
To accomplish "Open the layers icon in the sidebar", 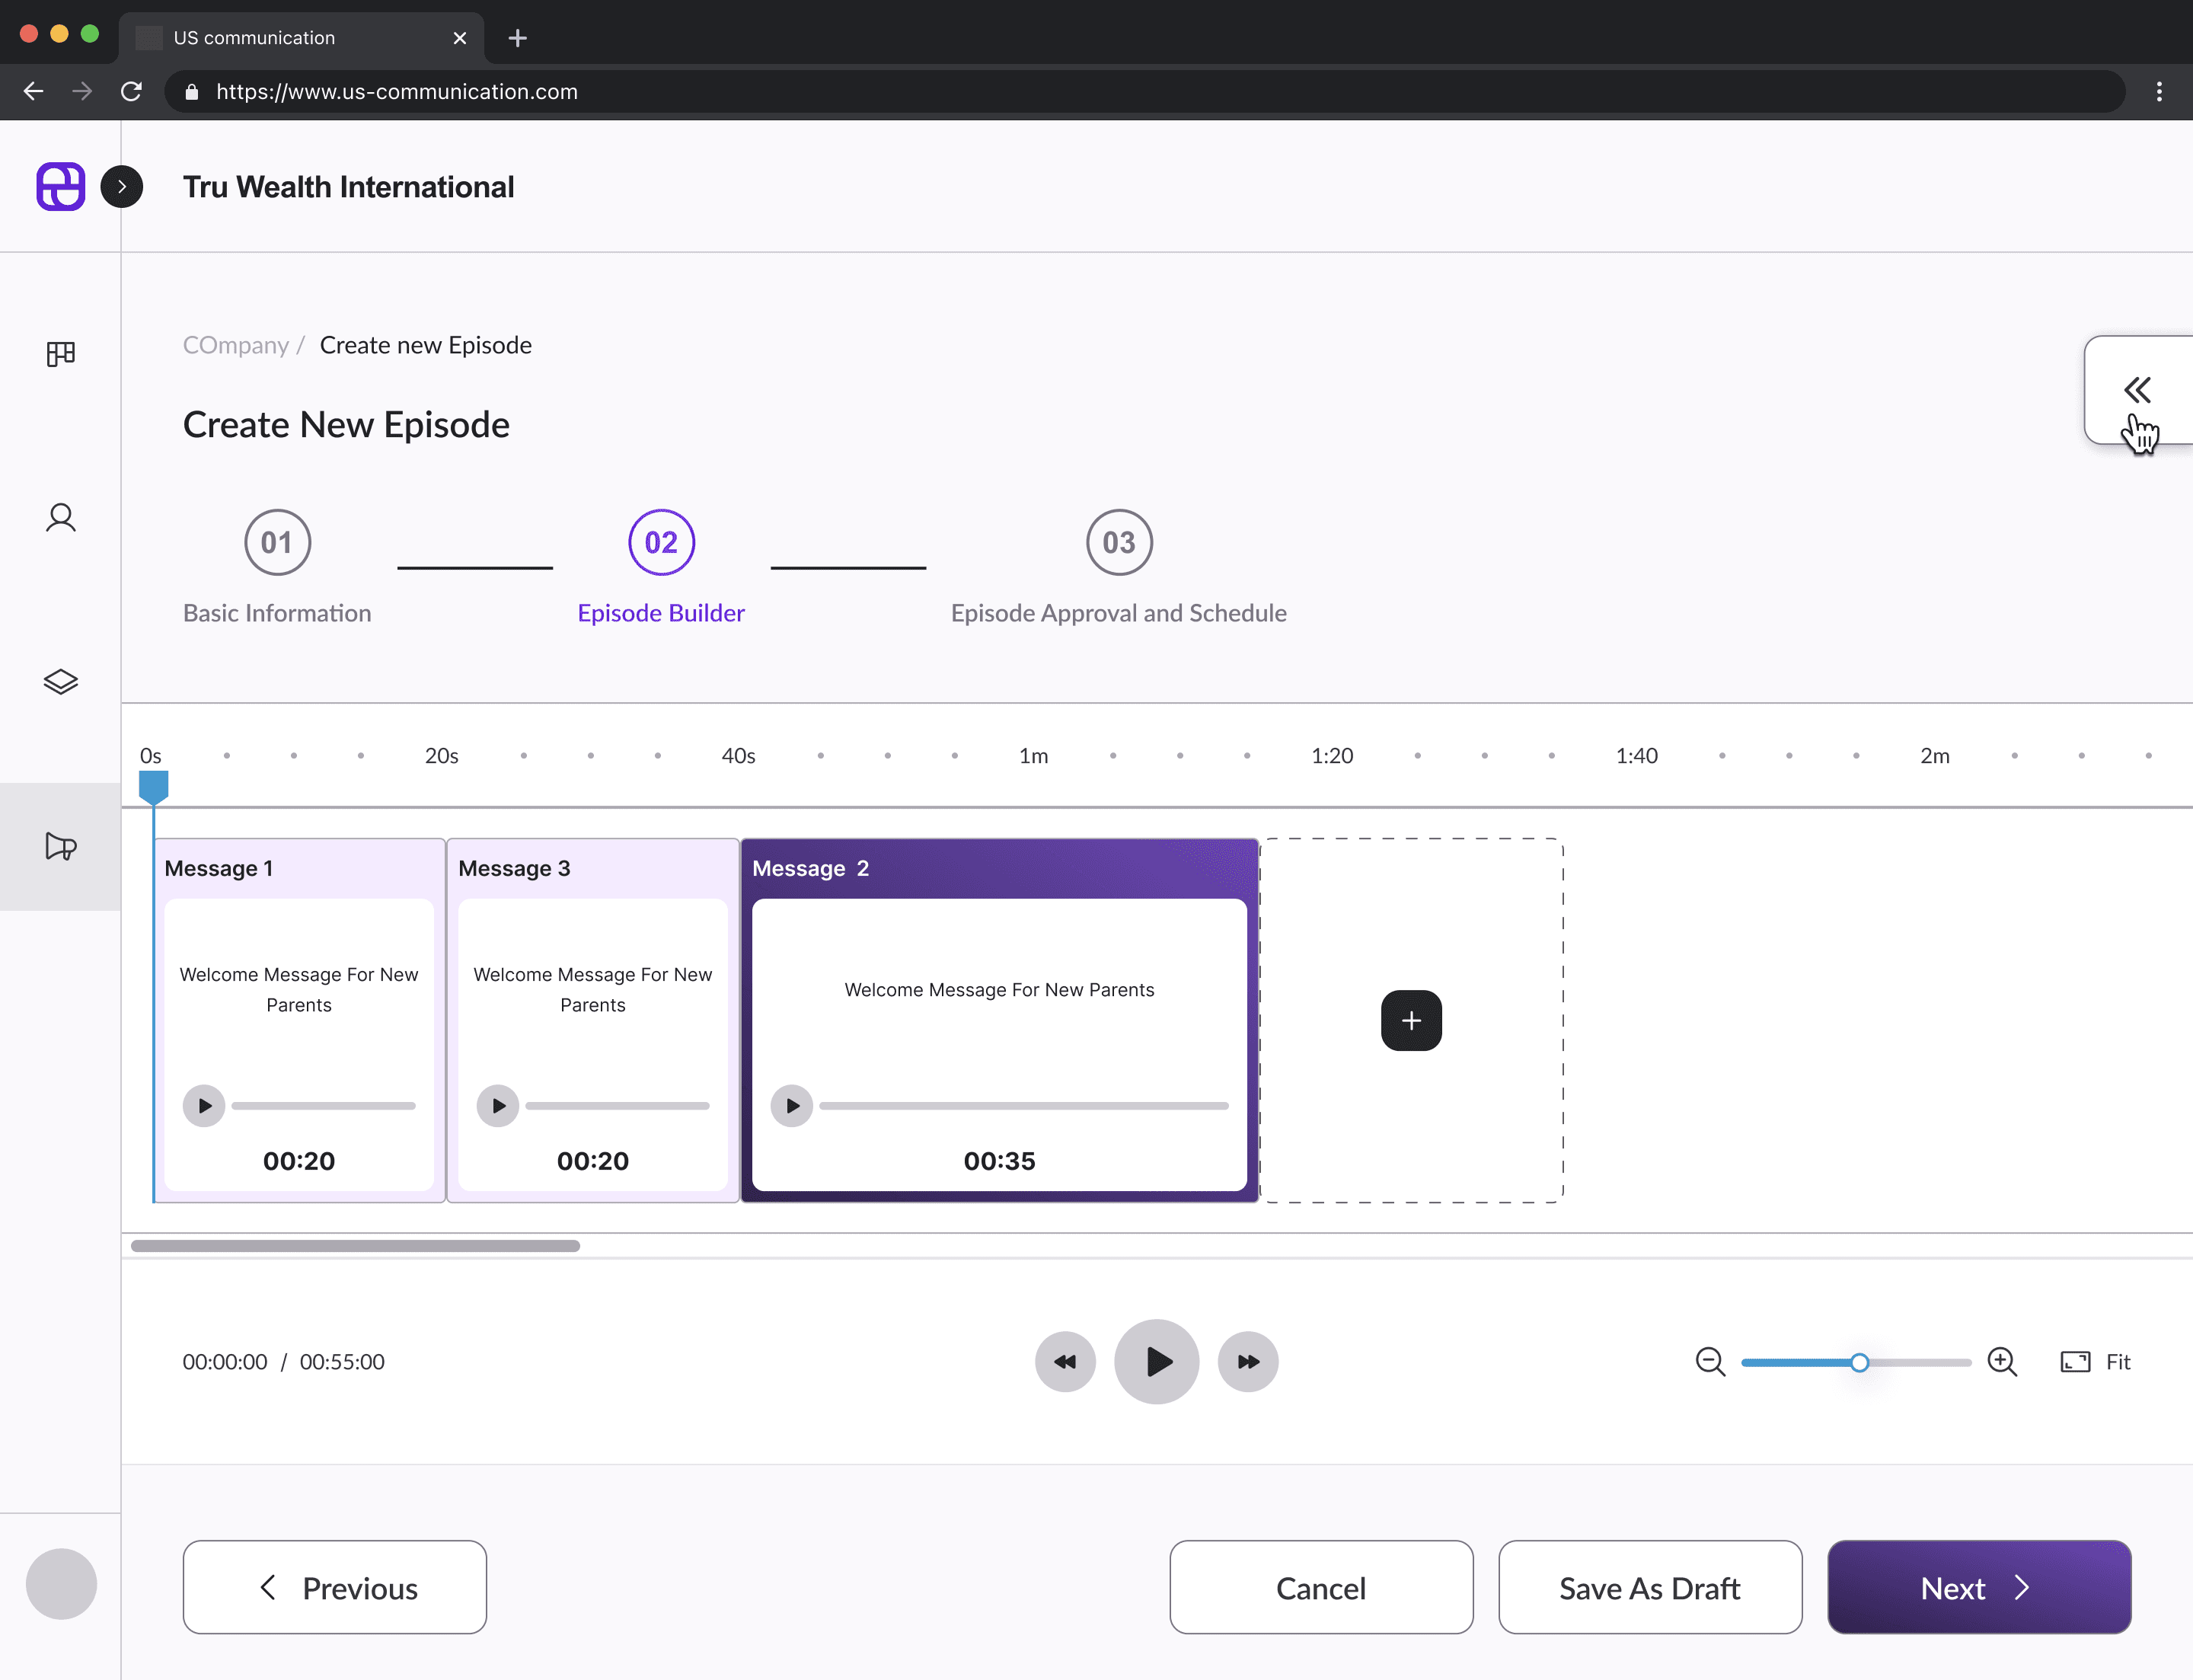I will point(61,682).
